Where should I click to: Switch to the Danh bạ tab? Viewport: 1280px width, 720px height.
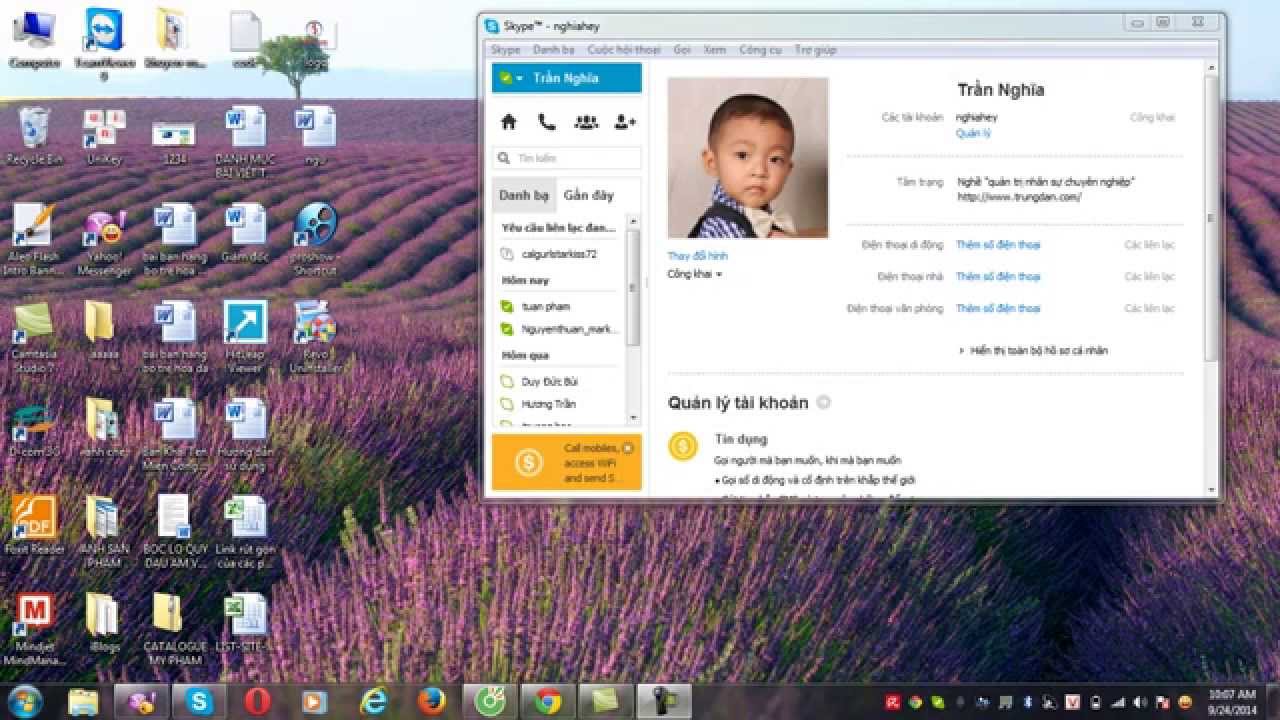tap(524, 195)
